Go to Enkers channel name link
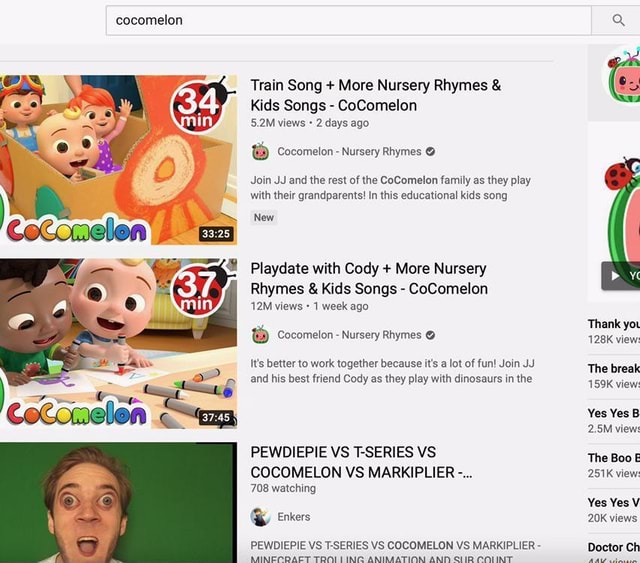Viewport: 640px width, 563px height. coord(294,517)
